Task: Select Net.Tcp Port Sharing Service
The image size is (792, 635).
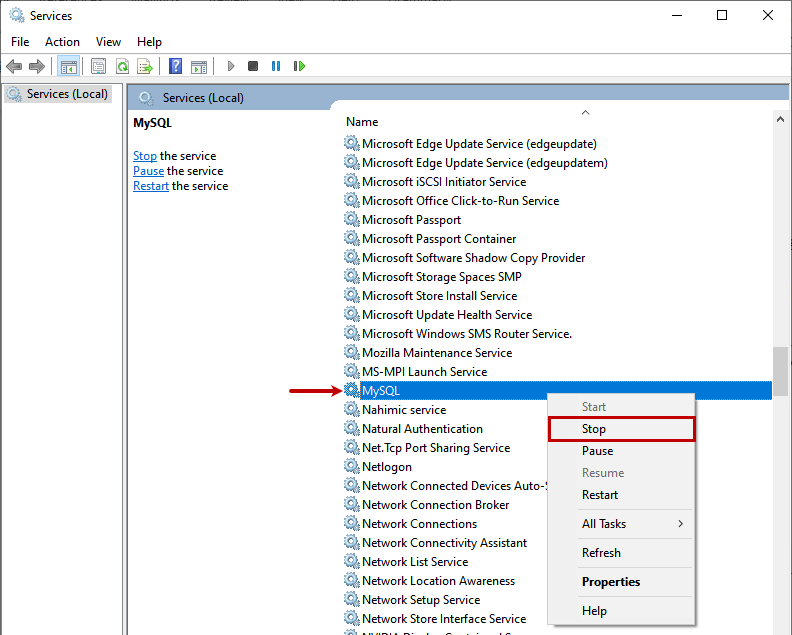Action: 436,448
